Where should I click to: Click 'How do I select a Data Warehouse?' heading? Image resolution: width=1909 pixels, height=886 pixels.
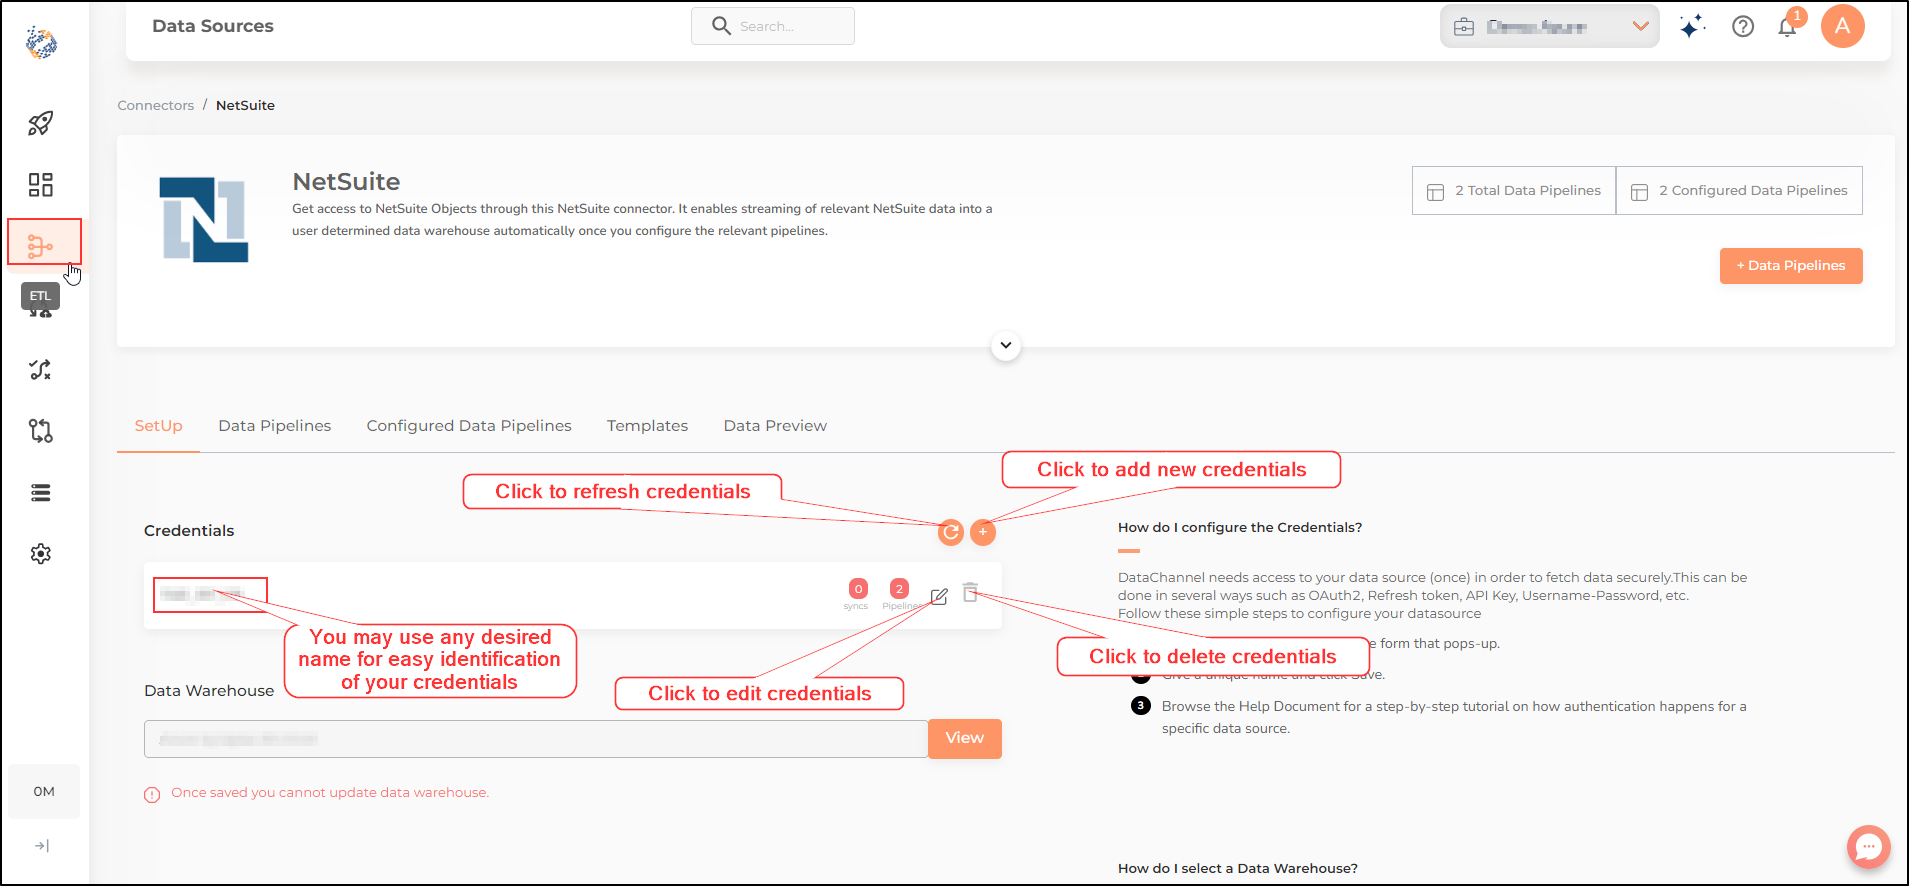[x=1238, y=869]
